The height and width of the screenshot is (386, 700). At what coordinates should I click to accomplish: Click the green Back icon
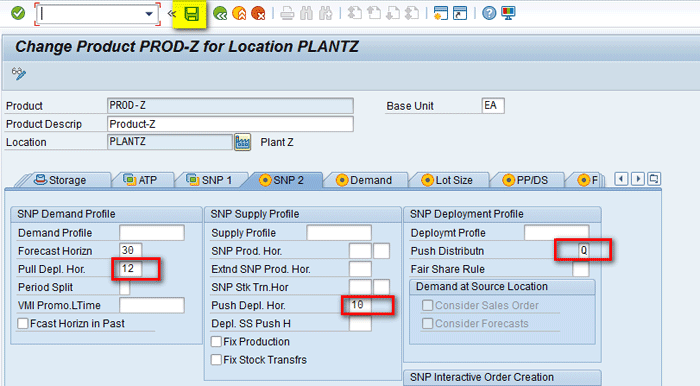(220, 14)
